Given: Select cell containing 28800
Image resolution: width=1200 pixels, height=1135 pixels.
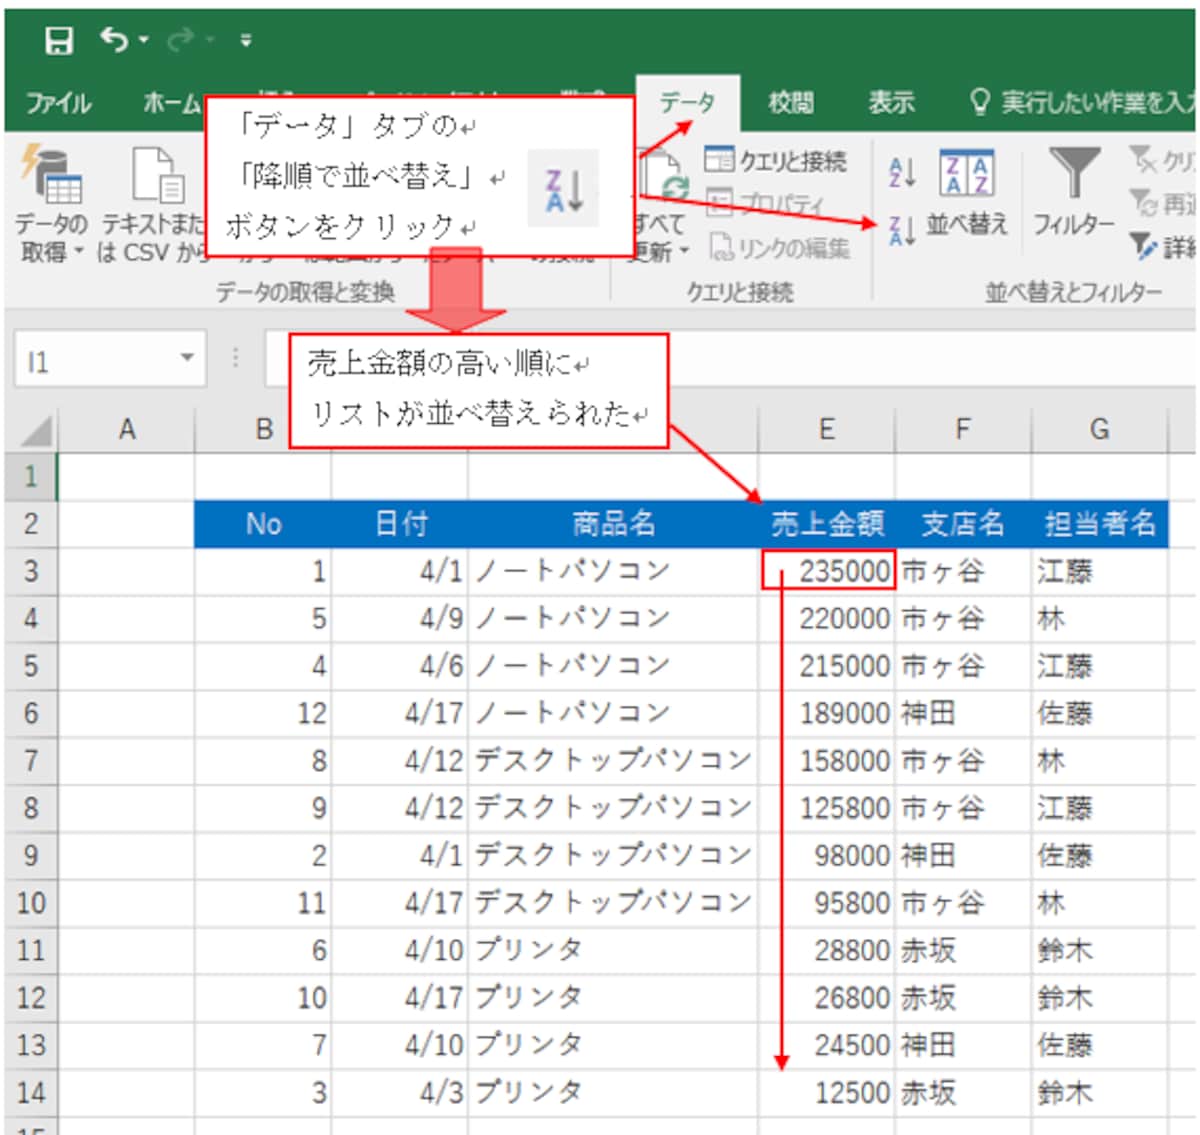Looking at the screenshot, I should pyautogui.click(x=827, y=950).
